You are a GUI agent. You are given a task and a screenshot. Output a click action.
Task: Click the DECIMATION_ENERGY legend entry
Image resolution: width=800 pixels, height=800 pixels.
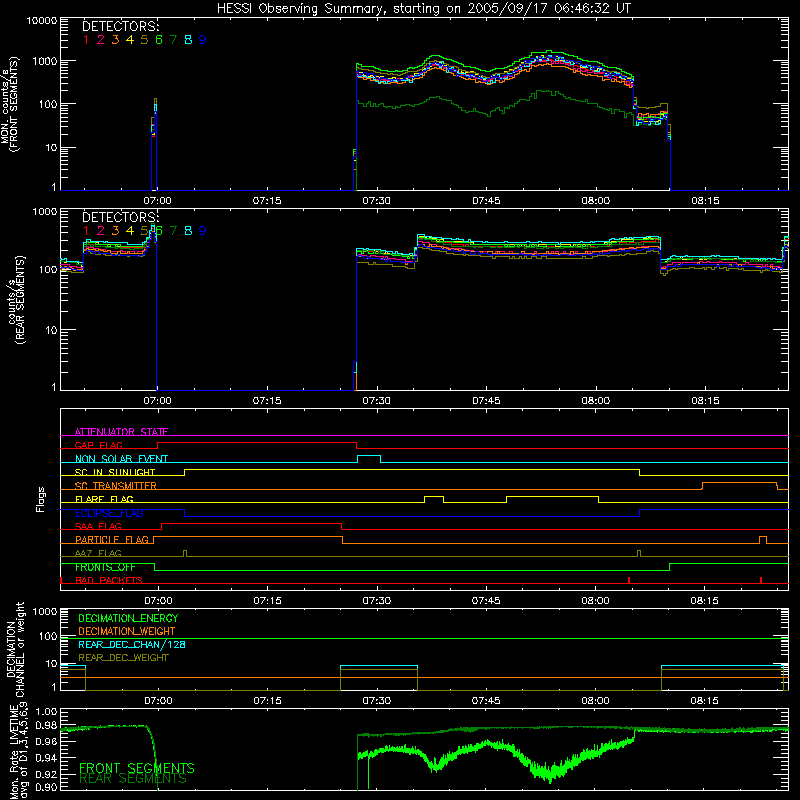click(x=128, y=618)
